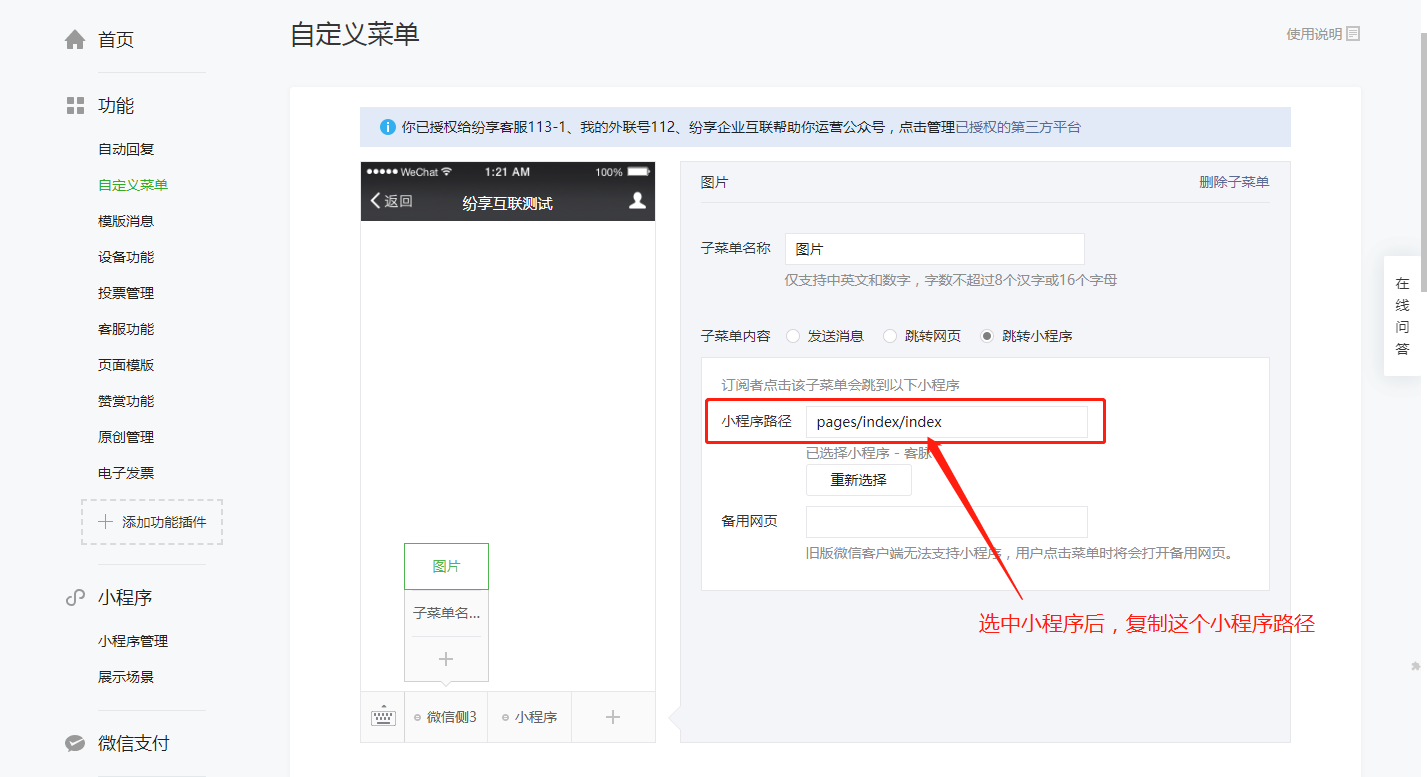
Task: Click the 微信支付 chat bubble icon
Action: pyautogui.click(x=75, y=744)
